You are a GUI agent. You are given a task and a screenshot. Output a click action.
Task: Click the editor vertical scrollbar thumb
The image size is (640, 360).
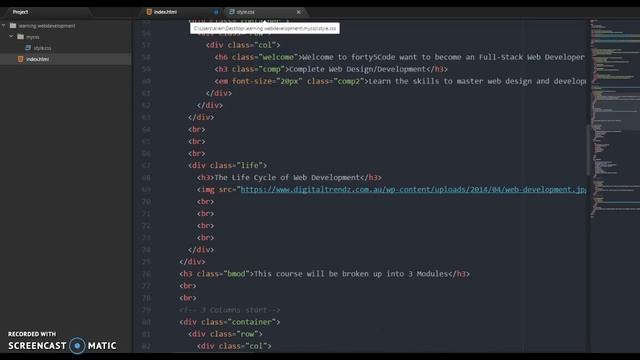(588, 150)
